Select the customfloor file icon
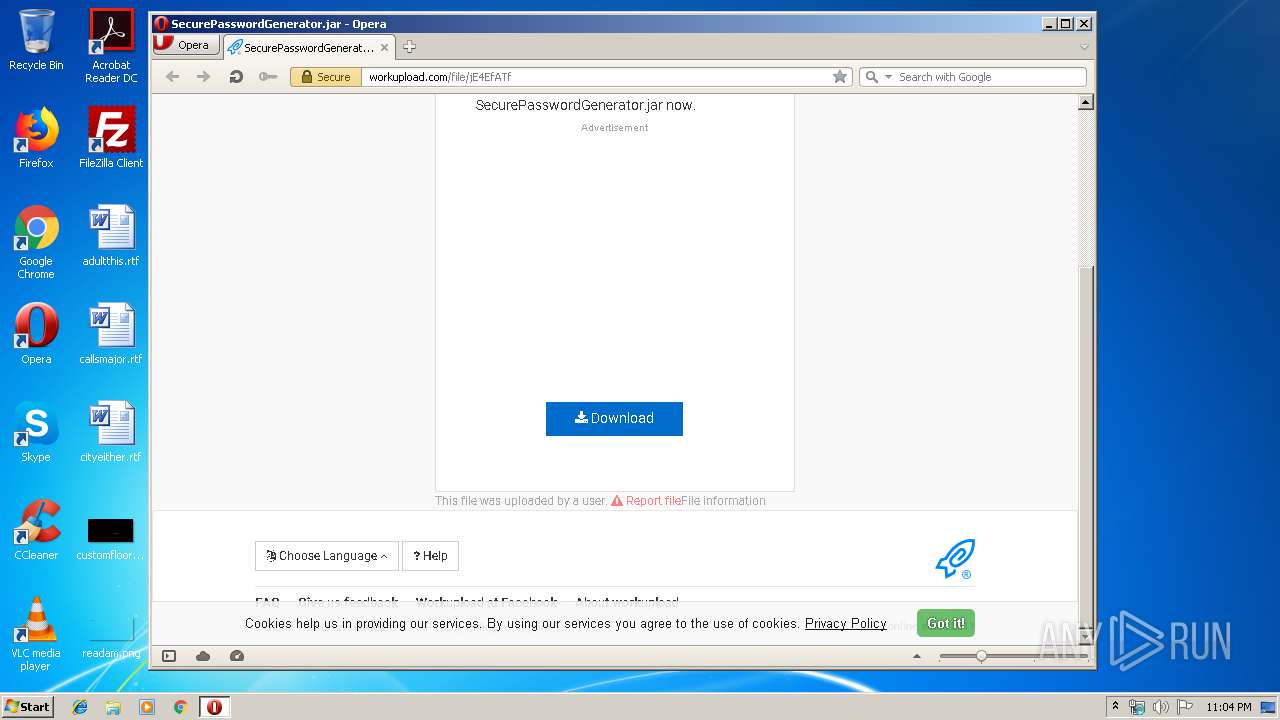 [x=111, y=537]
